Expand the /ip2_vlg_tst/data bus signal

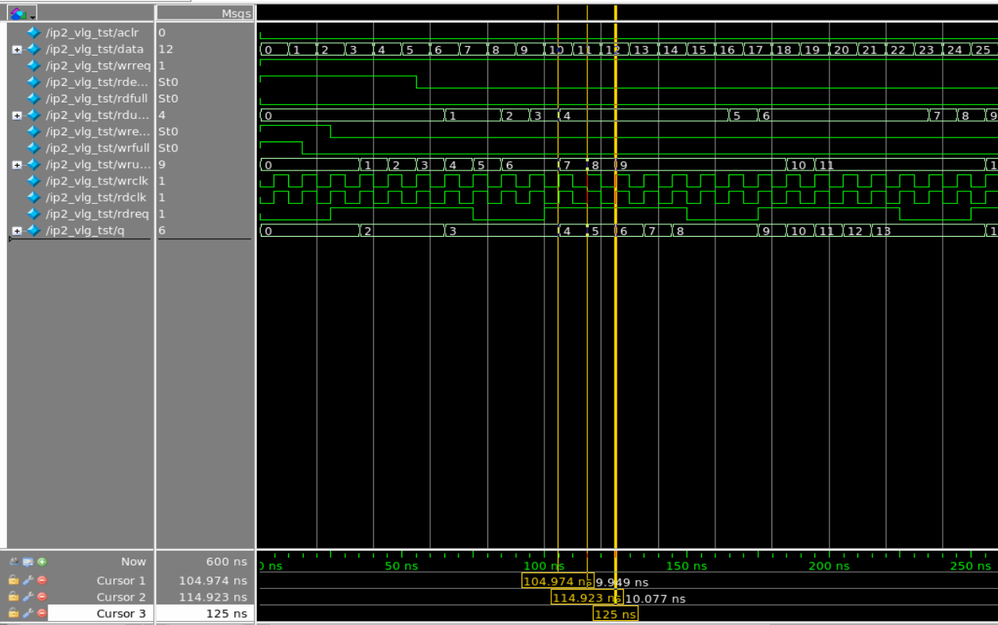17,49
